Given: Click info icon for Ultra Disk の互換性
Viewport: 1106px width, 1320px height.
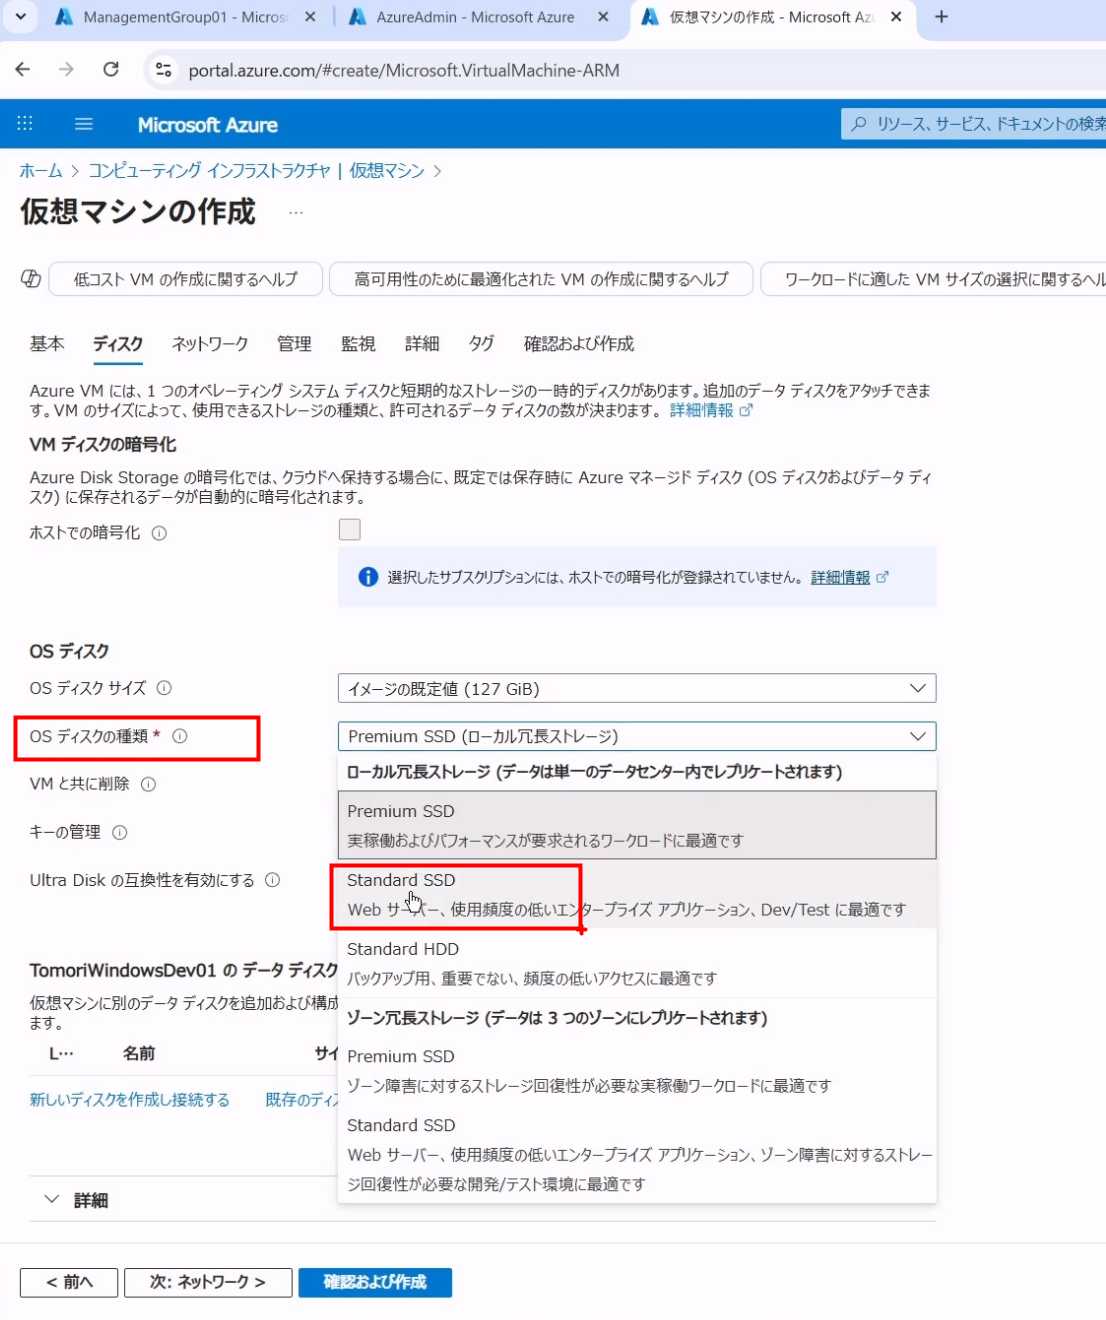Looking at the screenshot, I should pyautogui.click(x=272, y=880).
